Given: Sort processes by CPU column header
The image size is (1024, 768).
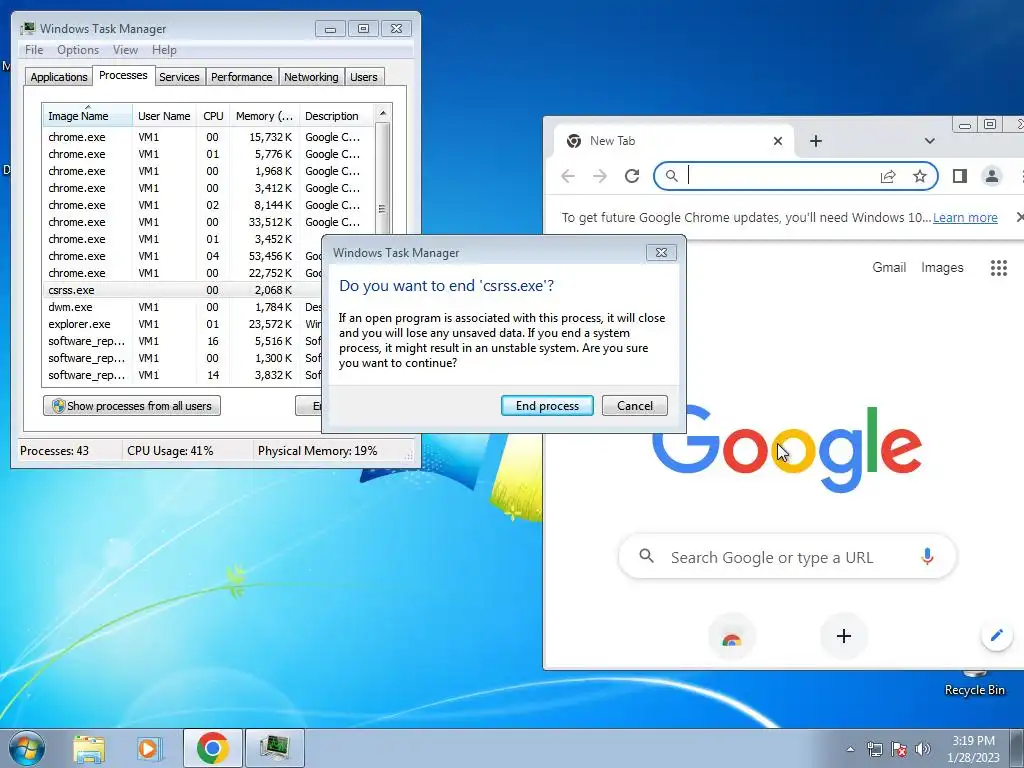Looking at the screenshot, I should [213, 116].
